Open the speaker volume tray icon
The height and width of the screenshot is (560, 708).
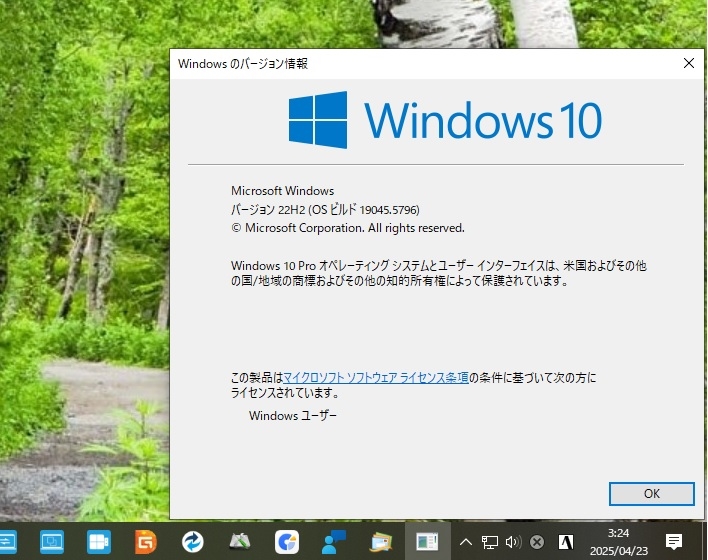(513, 541)
